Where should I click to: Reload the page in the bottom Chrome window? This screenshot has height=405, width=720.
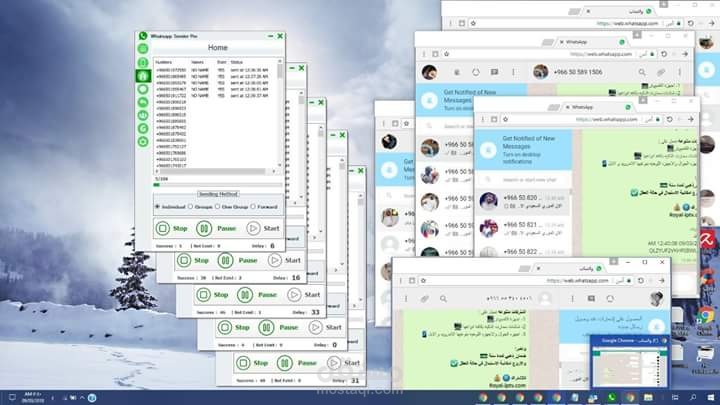(641, 281)
